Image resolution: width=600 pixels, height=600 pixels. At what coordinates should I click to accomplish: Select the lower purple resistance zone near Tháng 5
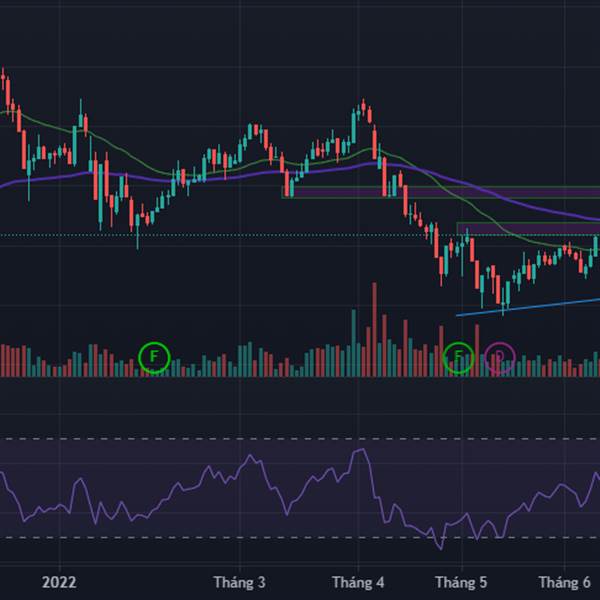coord(528,228)
